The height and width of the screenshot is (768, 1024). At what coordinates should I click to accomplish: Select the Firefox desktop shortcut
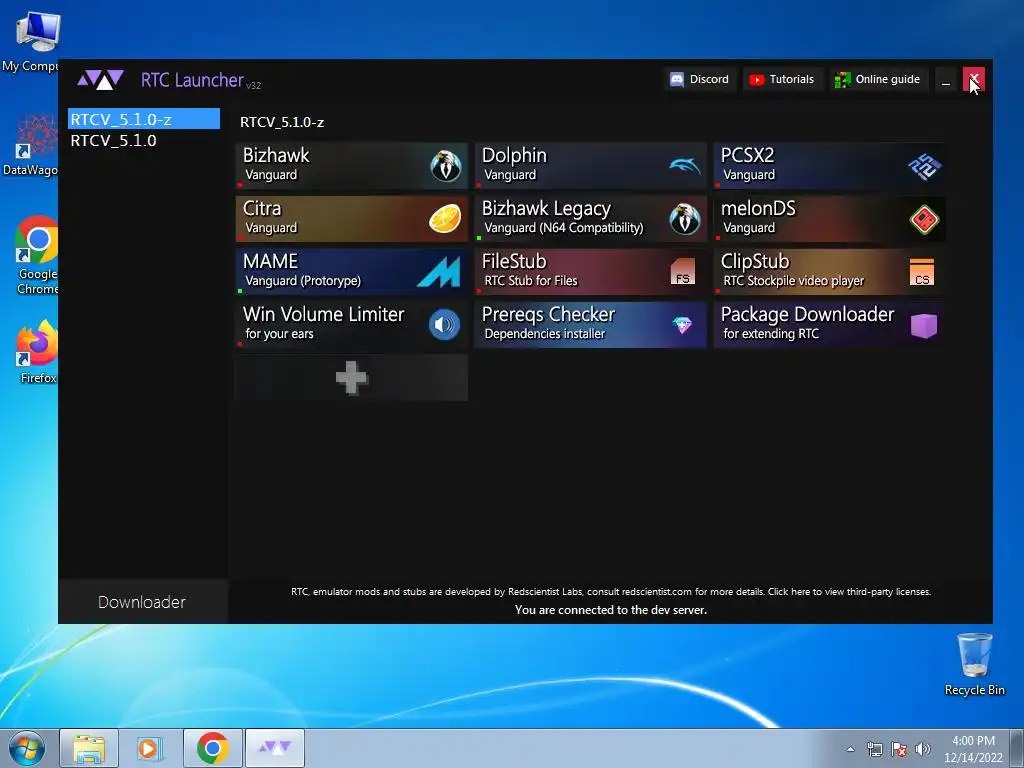[x=37, y=351]
